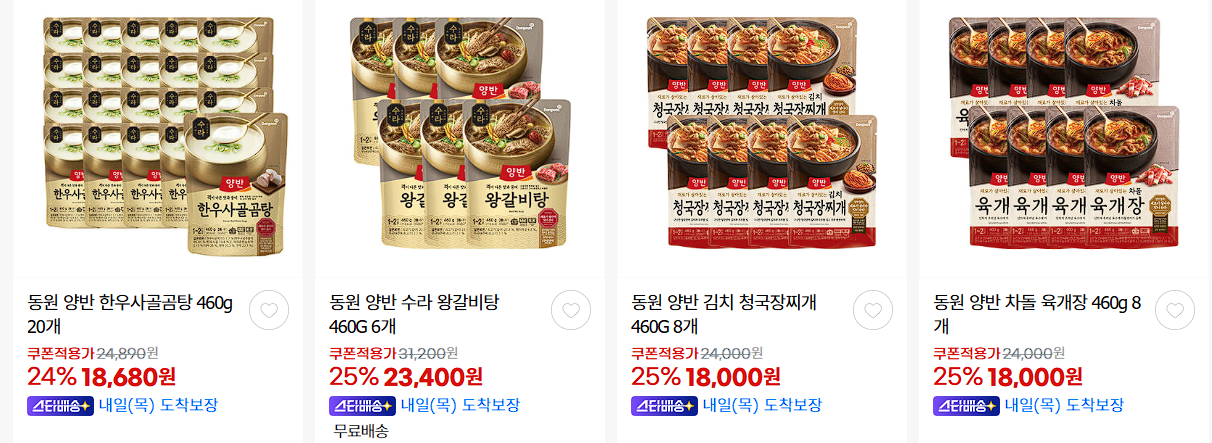Open 동원 양반 김치 청국장찌개 title link
This screenshot has width=1212, height=443.
coord(724,313)
